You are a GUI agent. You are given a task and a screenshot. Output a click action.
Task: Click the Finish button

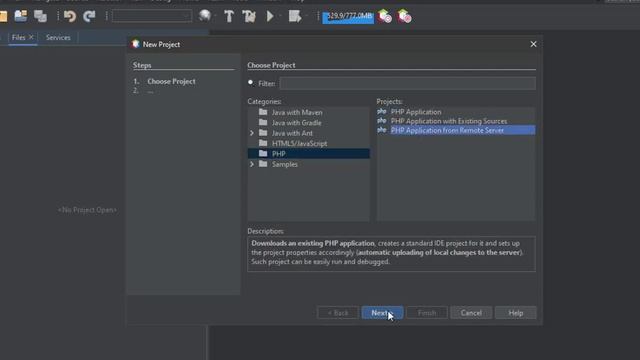coord(427,313)
